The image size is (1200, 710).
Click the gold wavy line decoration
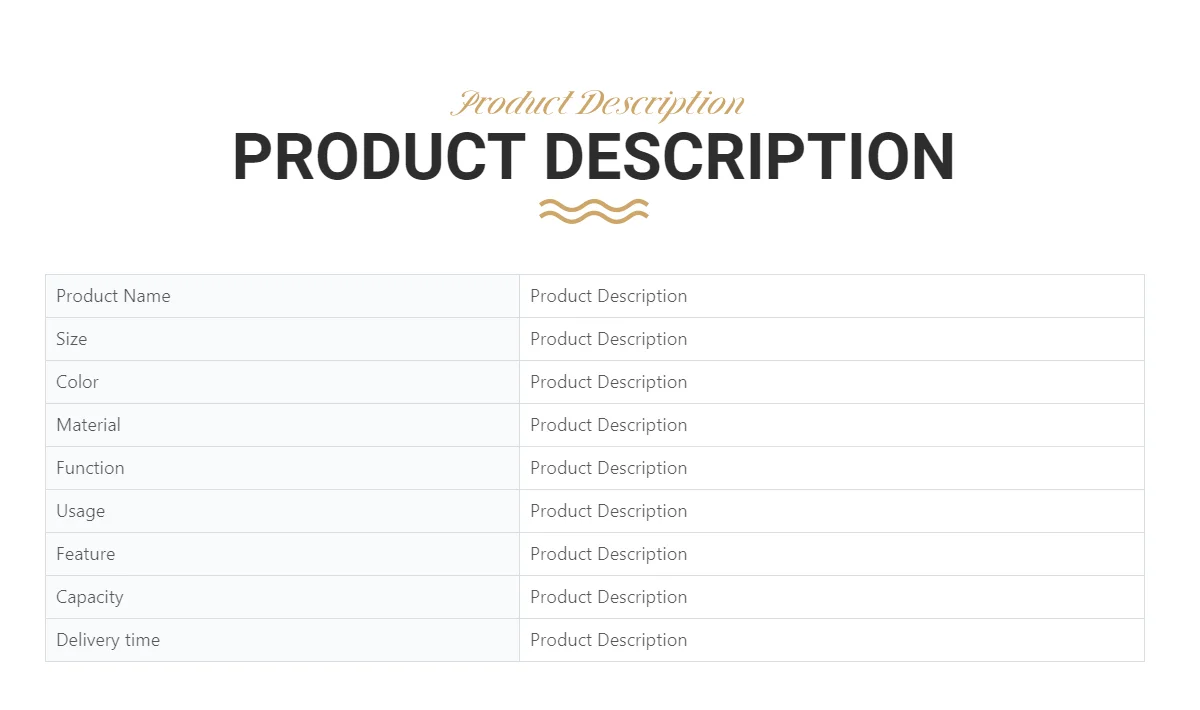[594, 210]
